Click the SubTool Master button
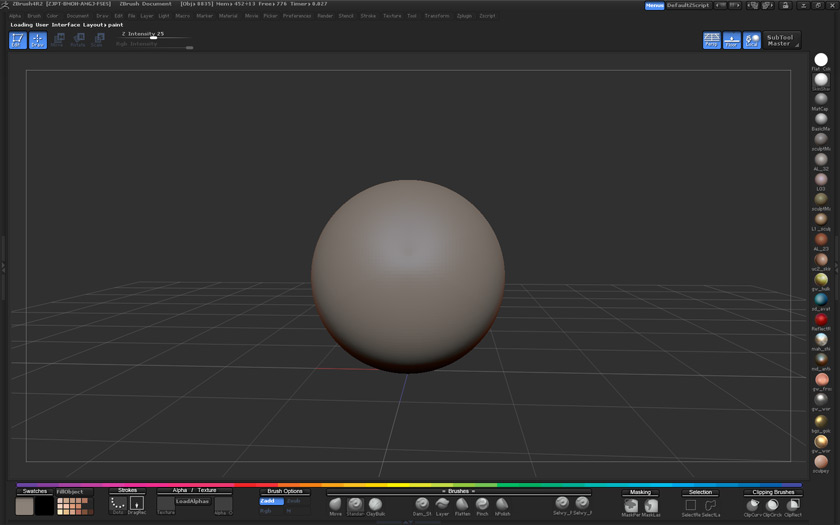Viewport: 840px width, 525px height. point(780,40)
